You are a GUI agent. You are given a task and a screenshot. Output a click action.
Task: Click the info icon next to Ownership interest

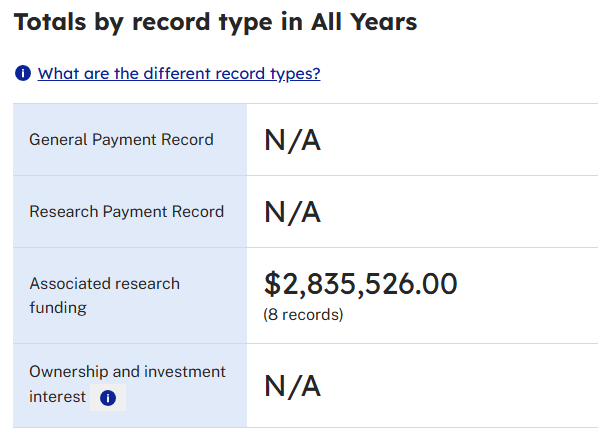[x=108, y=398]
